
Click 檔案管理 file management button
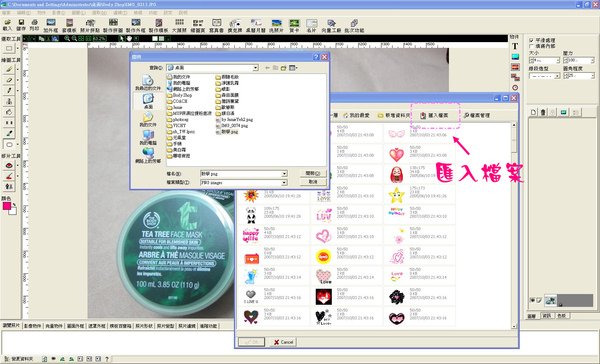pos(477,115)
